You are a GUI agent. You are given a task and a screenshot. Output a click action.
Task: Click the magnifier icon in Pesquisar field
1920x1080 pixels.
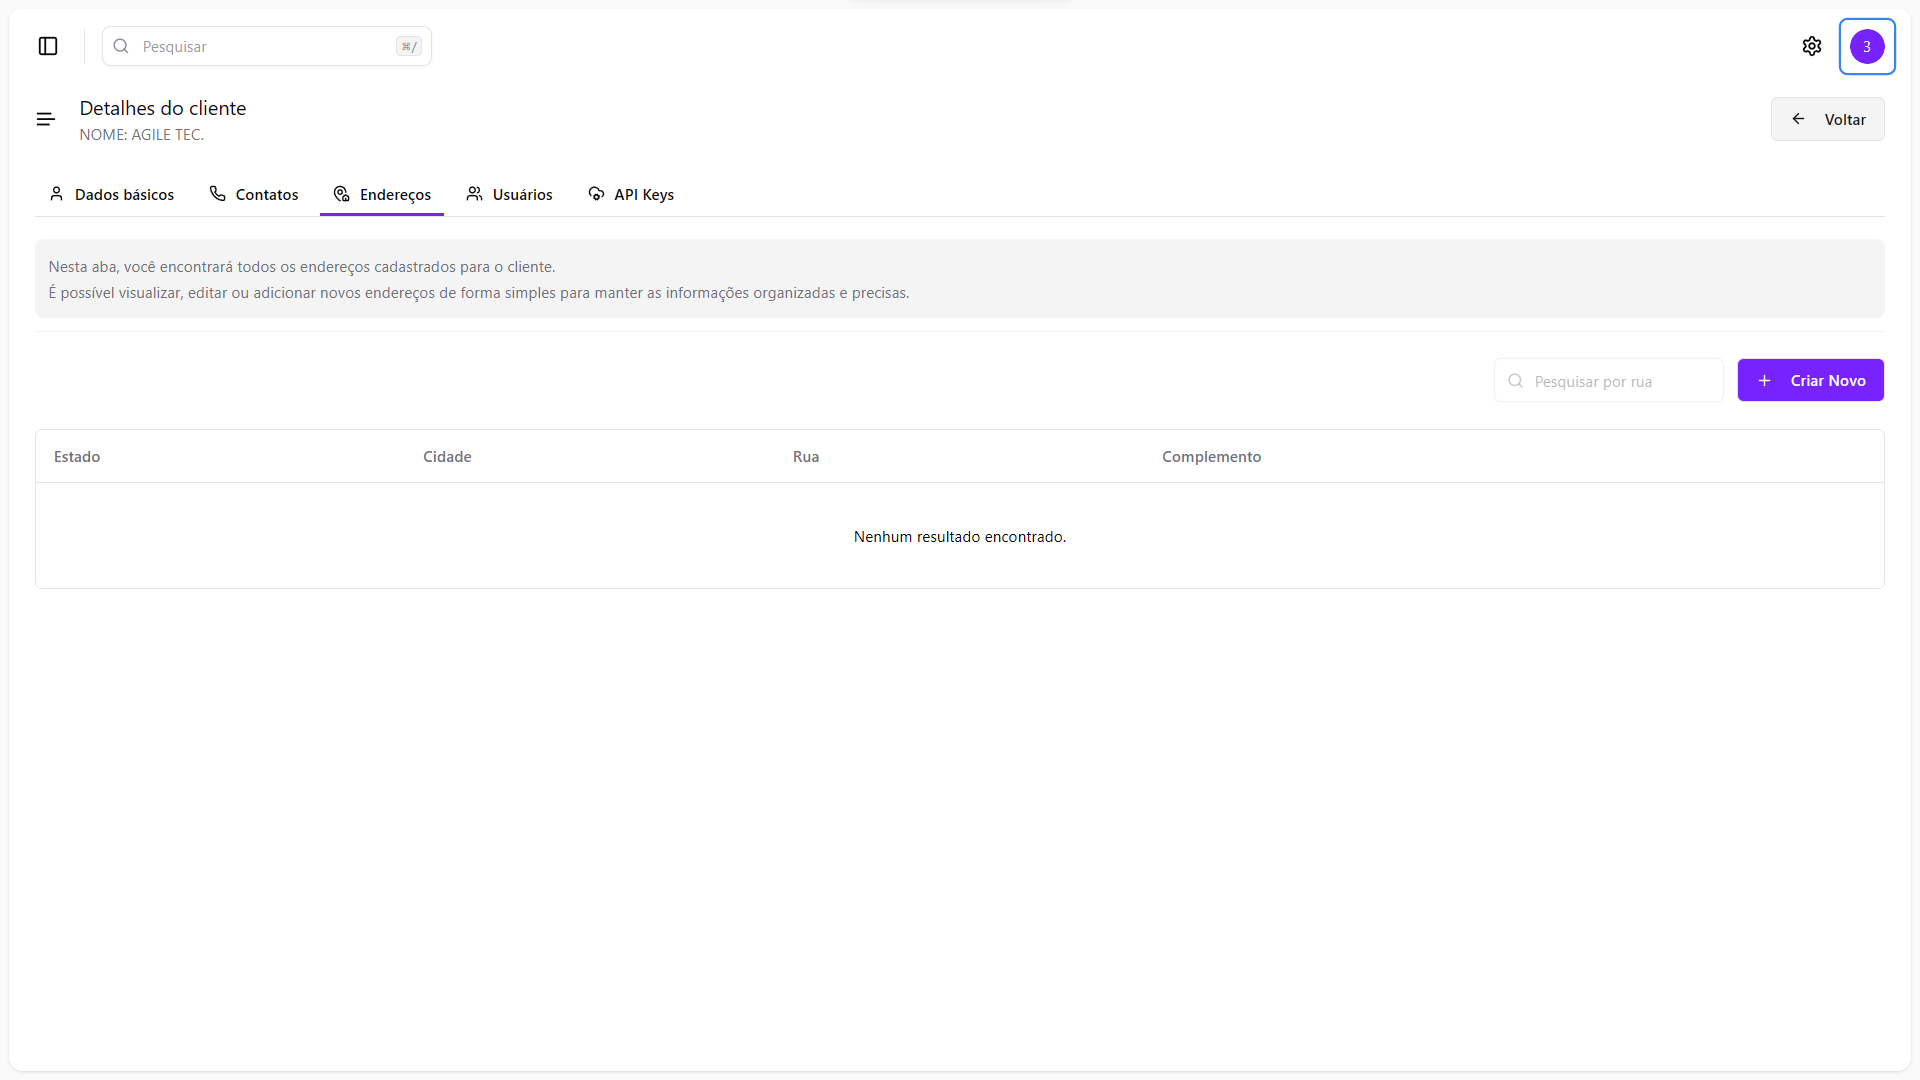121,46
